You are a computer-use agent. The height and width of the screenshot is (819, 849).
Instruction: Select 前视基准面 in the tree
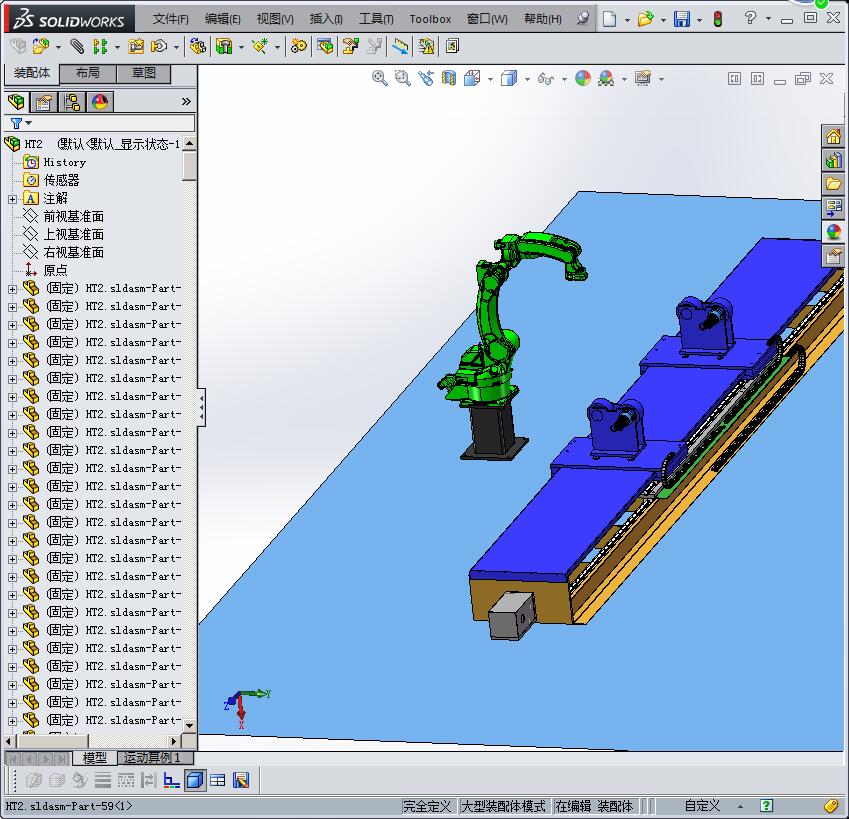(x=74, y=217)
